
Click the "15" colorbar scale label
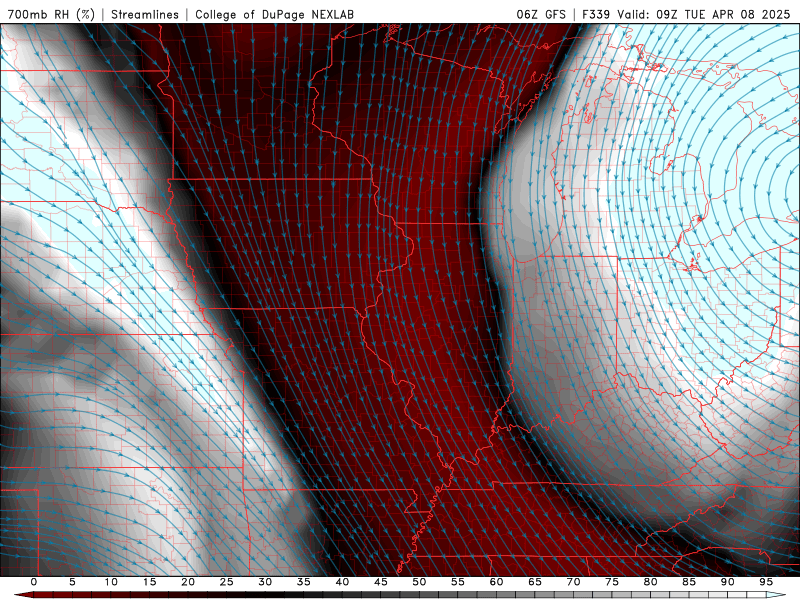[149, 582]
